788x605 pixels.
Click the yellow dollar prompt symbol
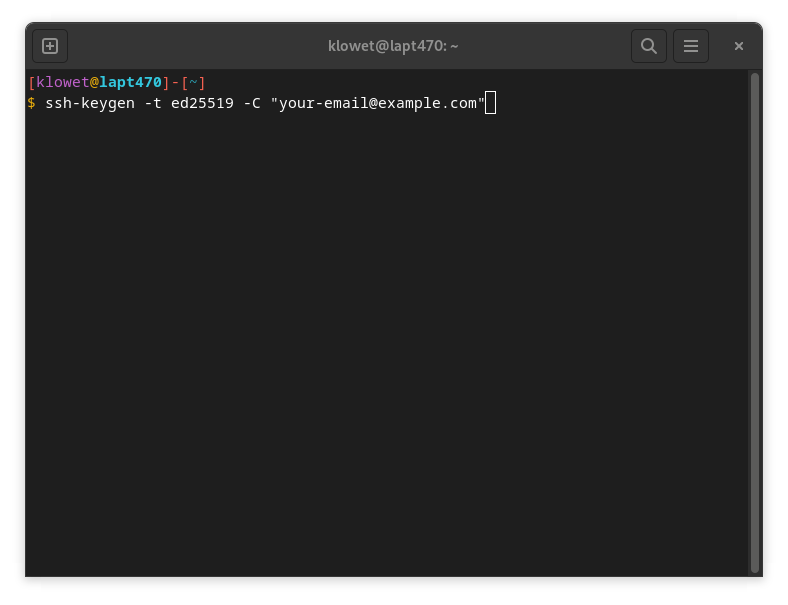coord(31,103)
